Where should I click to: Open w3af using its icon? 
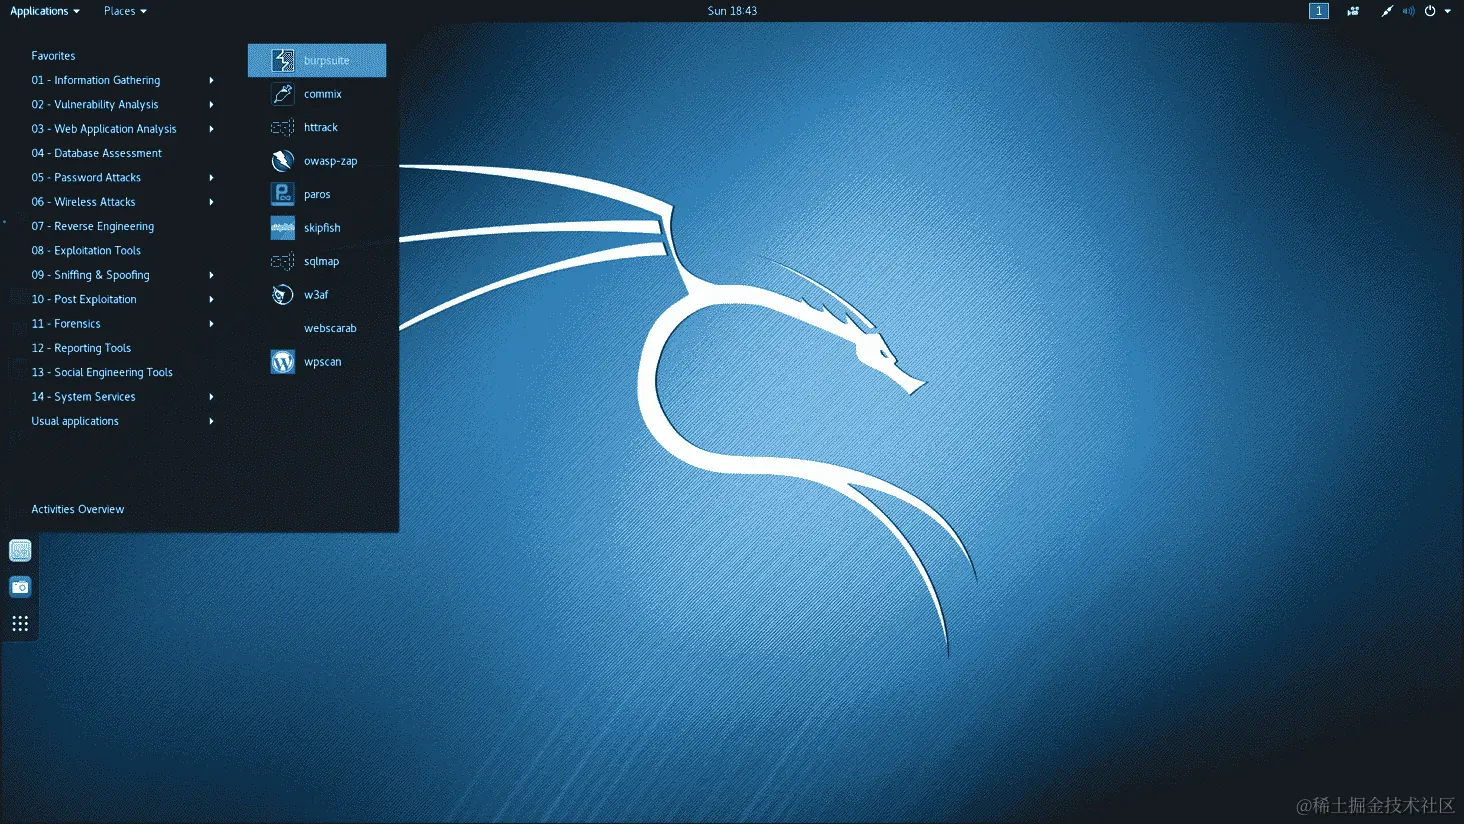point(283,295)
